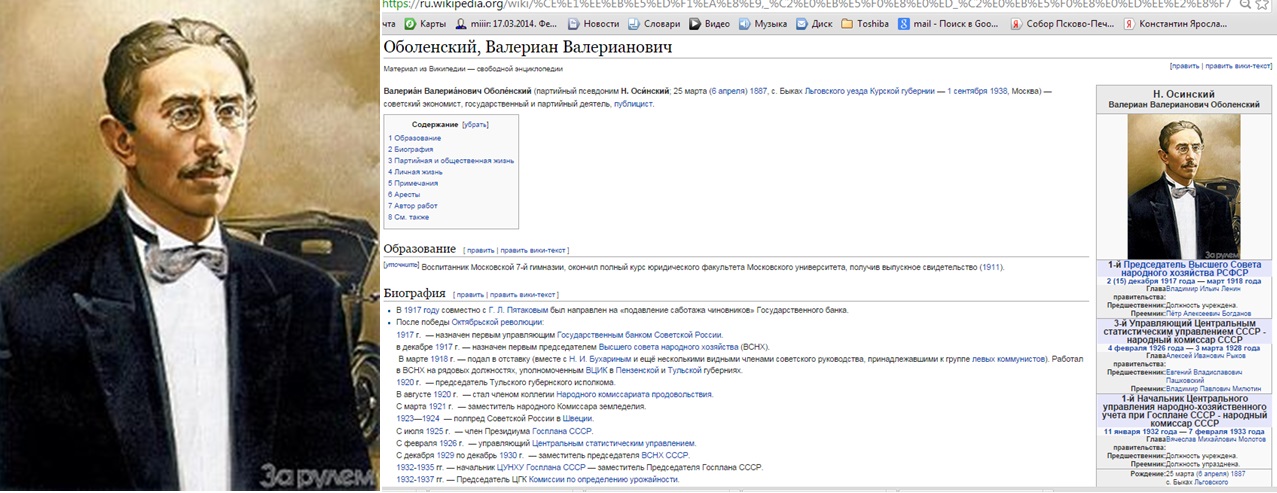Jump to contents item 5 Примечания
The height and width of the screenshot is (493, 1277).
coord(413,184)
